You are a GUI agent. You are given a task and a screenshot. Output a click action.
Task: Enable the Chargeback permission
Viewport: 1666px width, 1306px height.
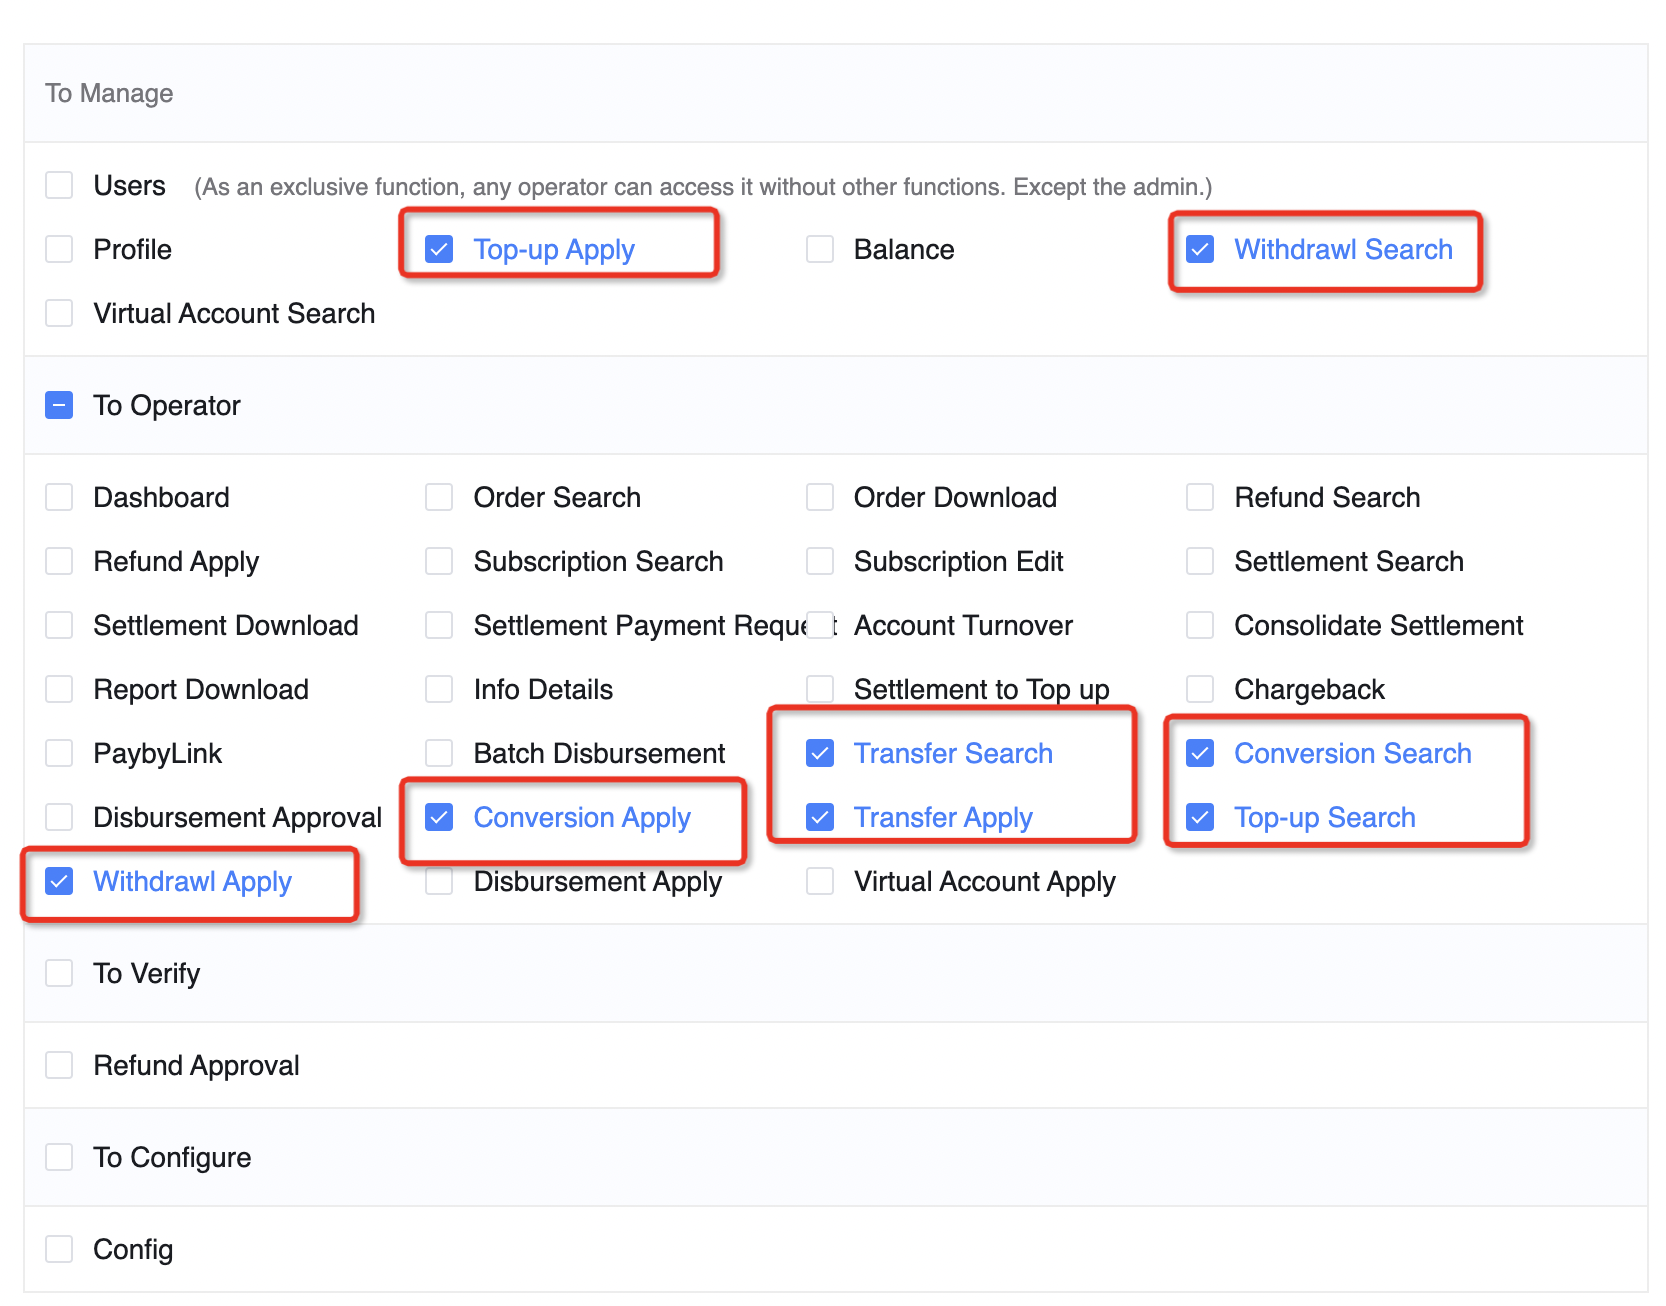1200,689
